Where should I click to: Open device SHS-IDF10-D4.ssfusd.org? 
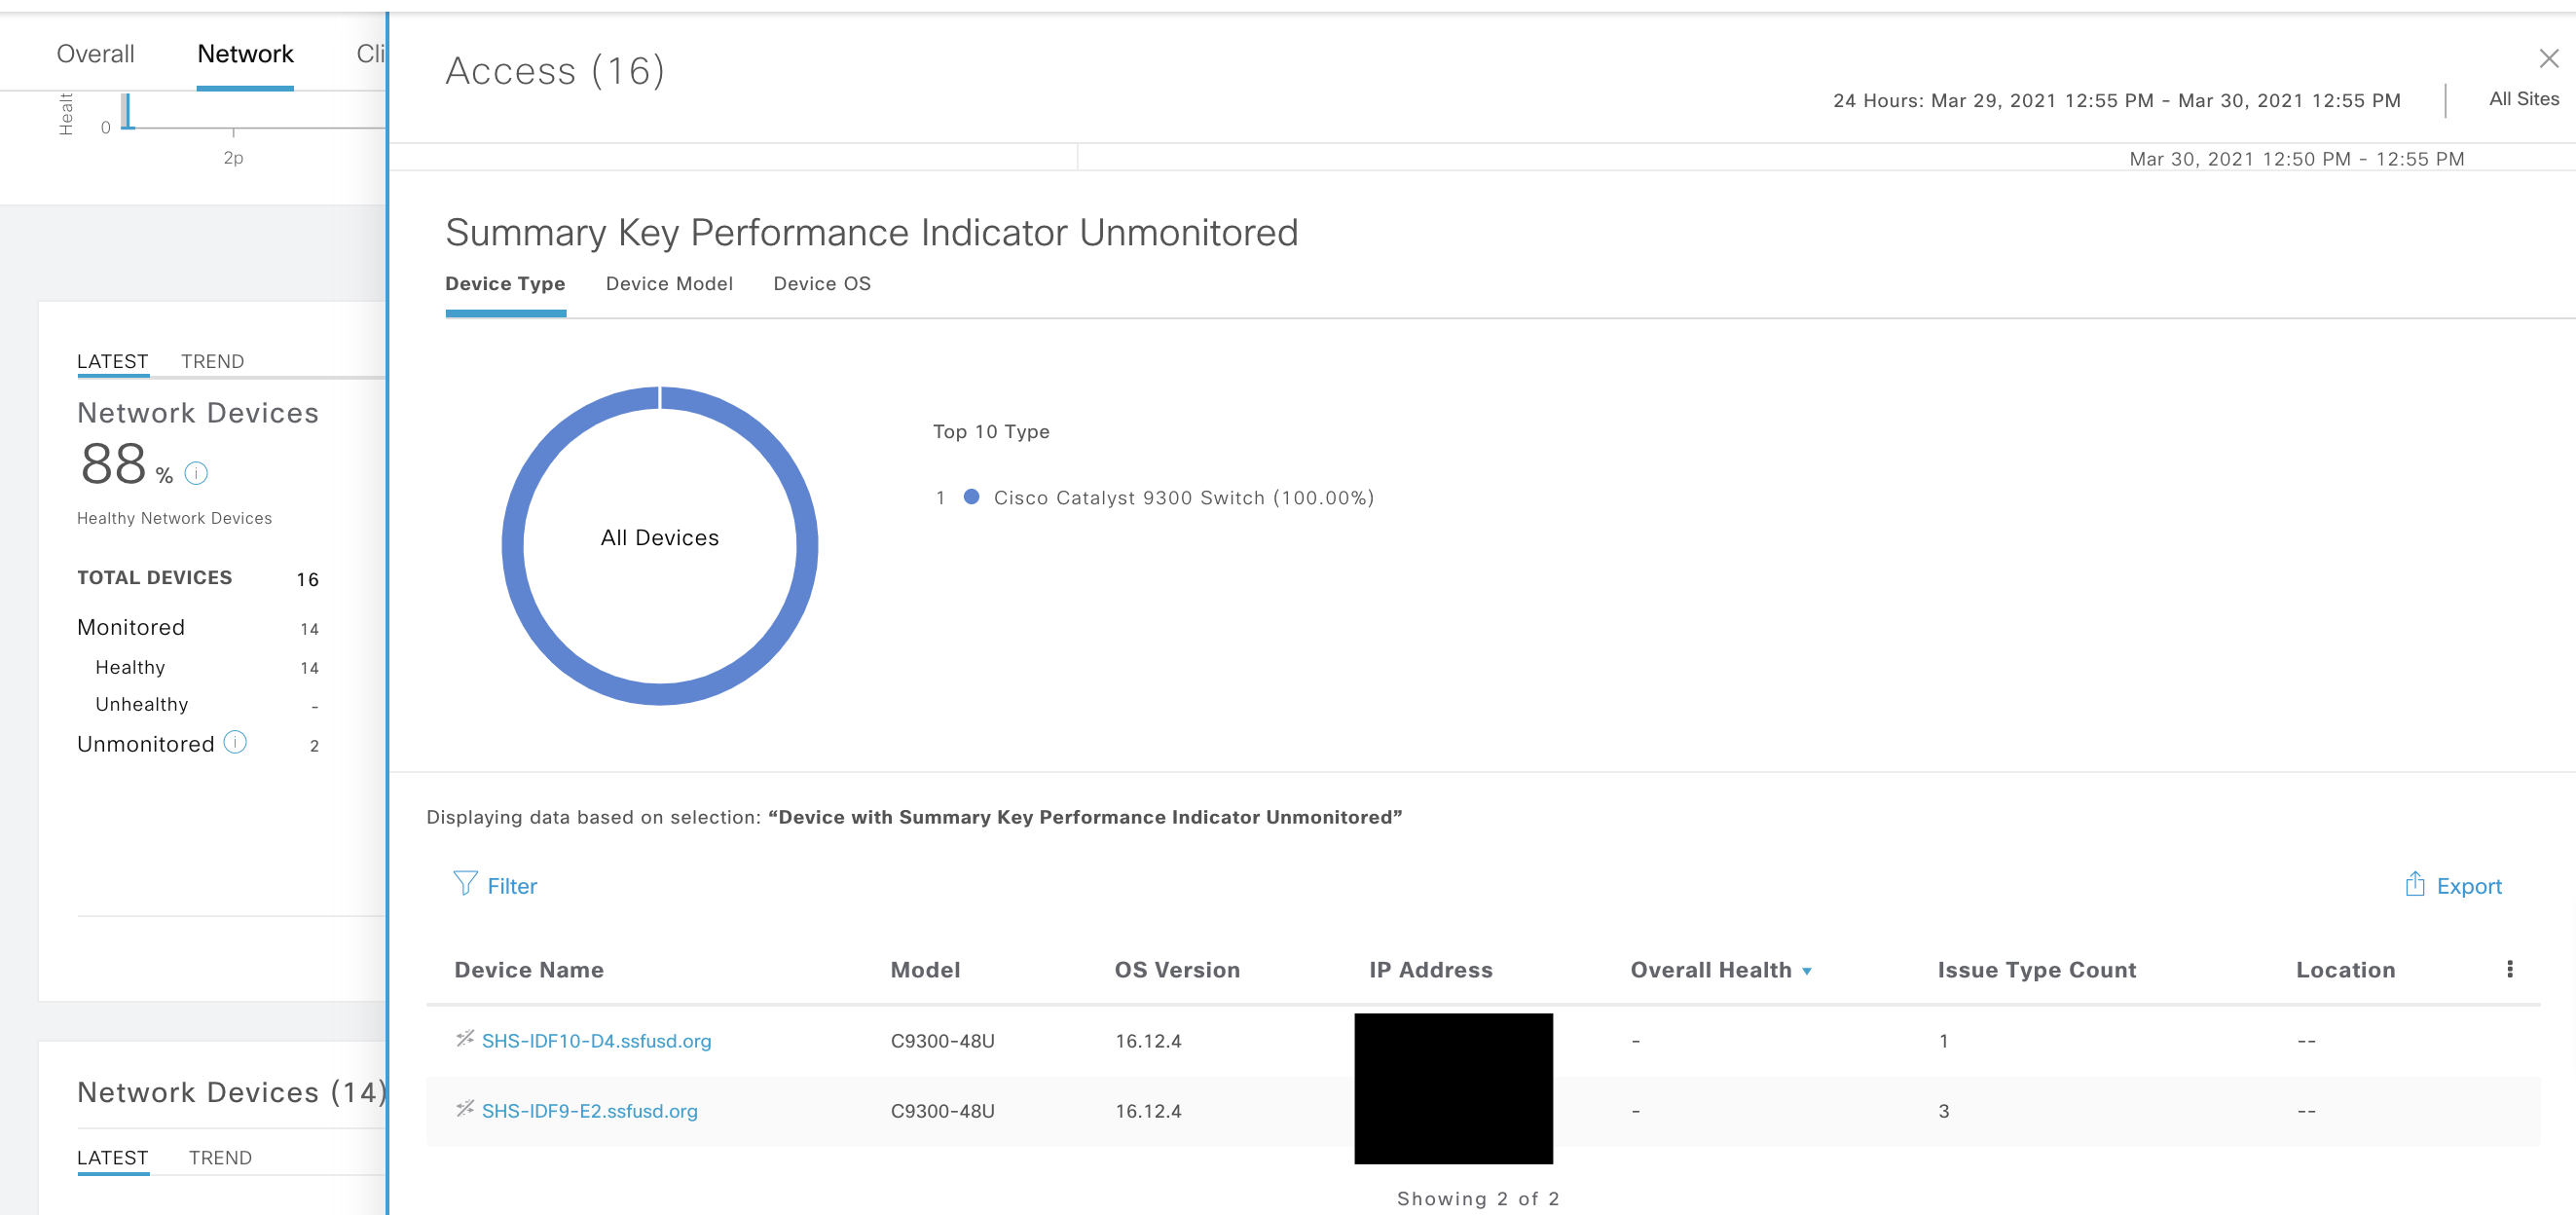(x=596, y=1040)
